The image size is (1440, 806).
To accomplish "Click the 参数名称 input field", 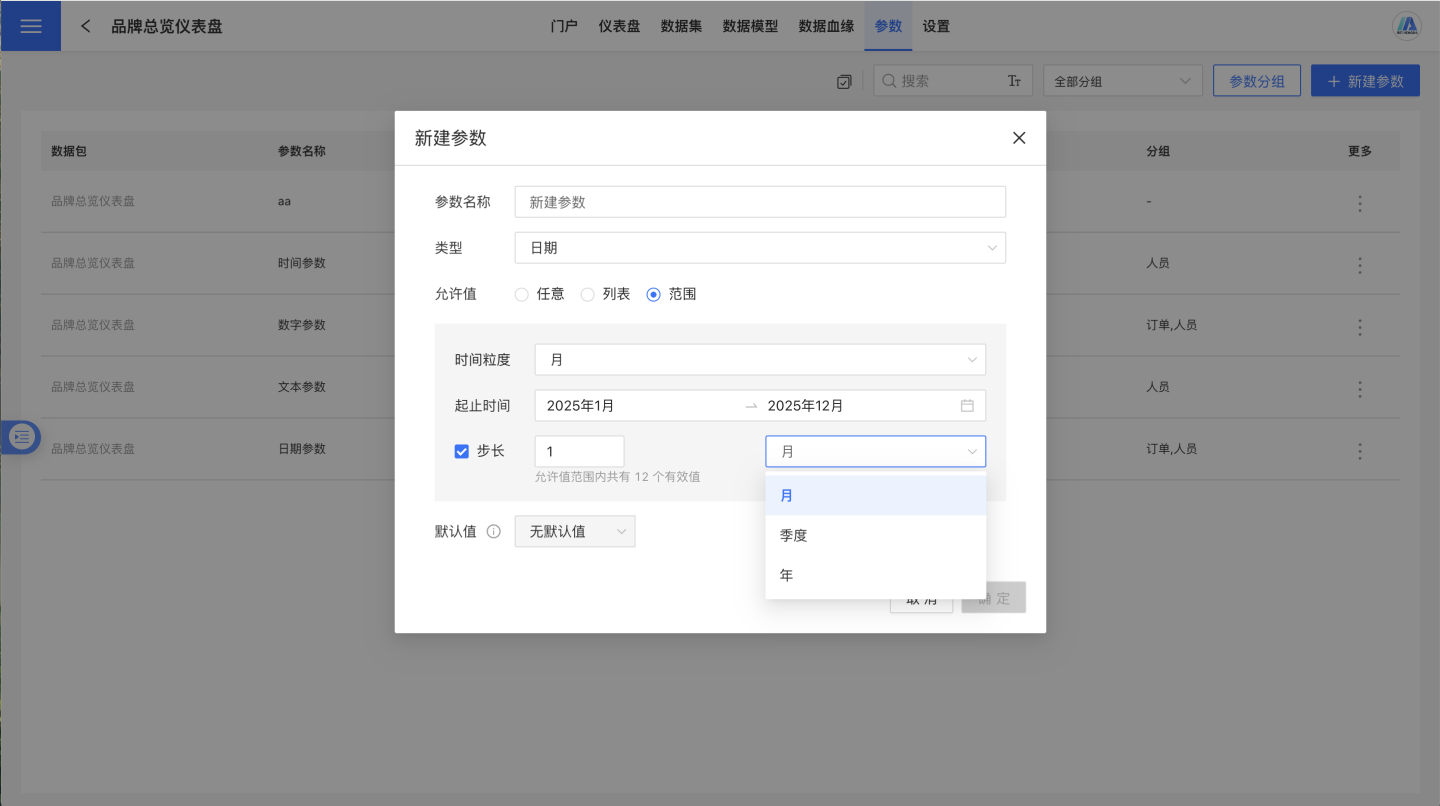I will 760,202.
